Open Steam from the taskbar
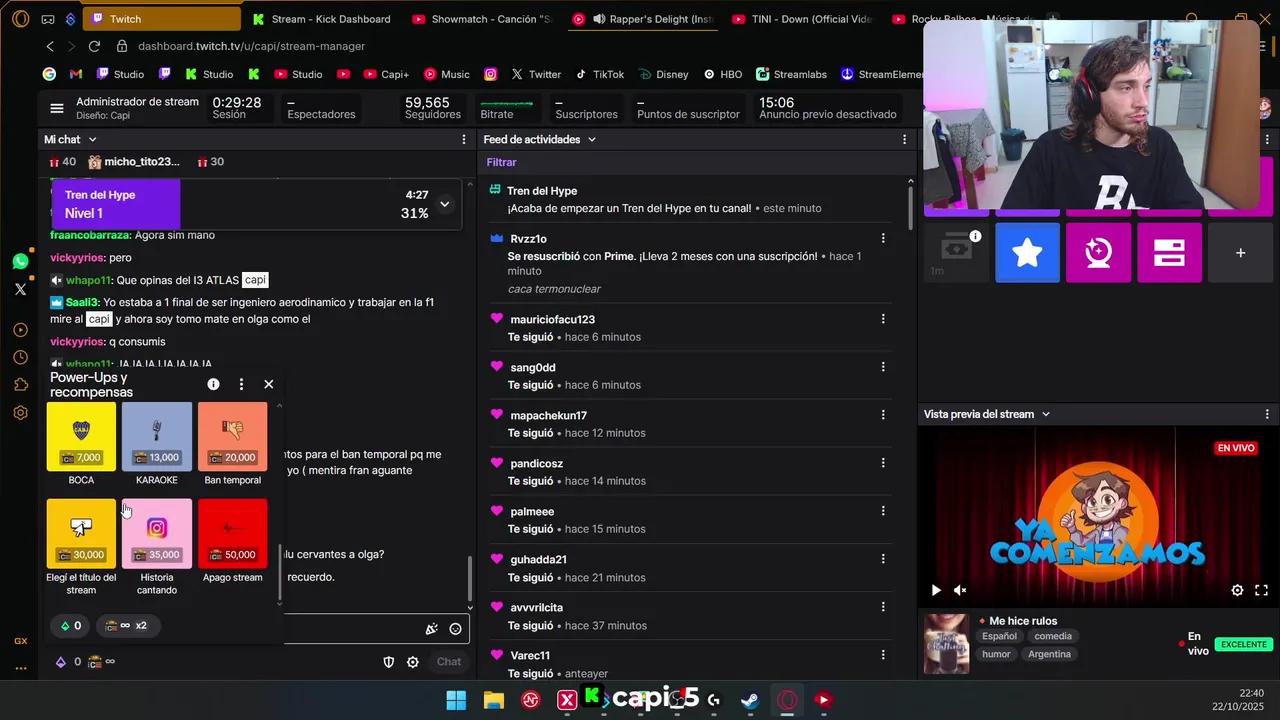Viewport: 1280px width, 720px height. tap(750, 700)
